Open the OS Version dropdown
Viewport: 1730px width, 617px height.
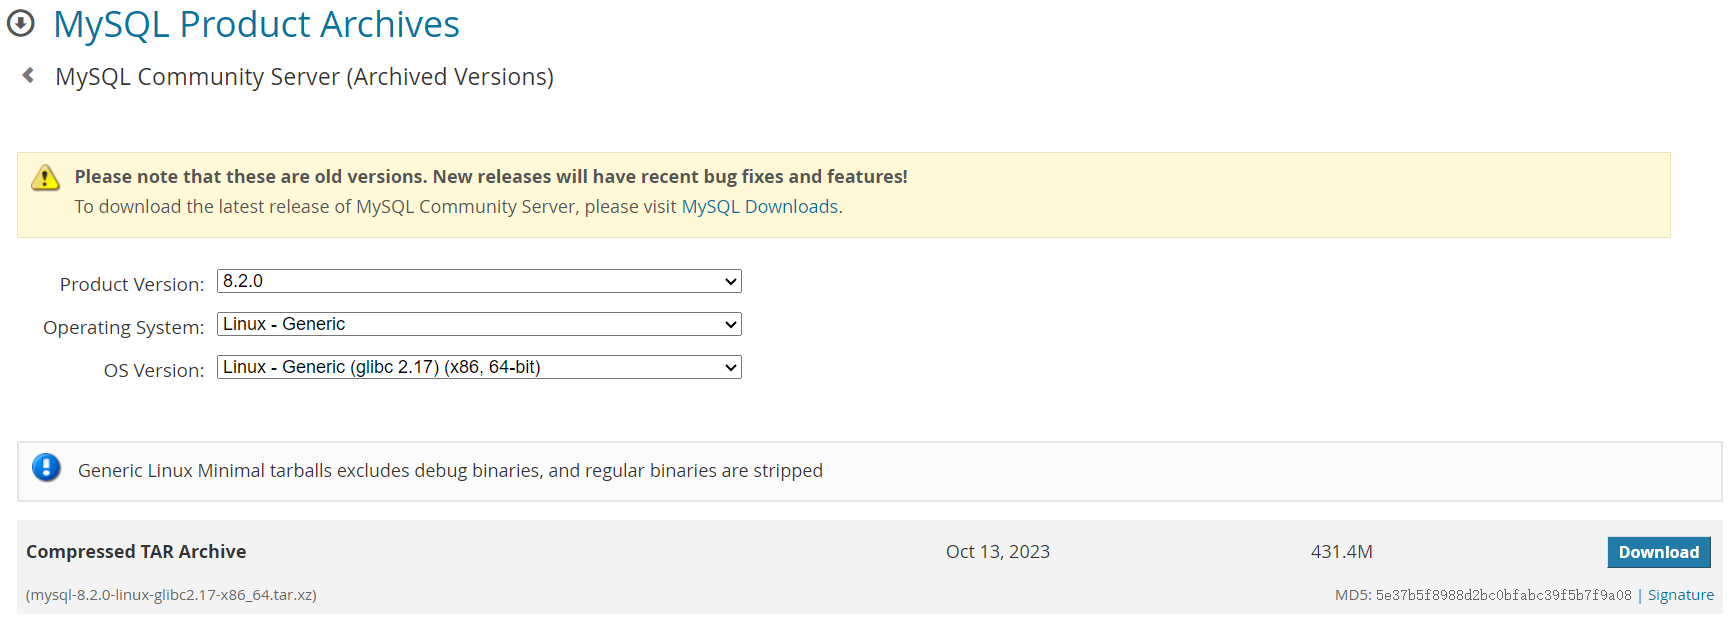click(479, 367)
